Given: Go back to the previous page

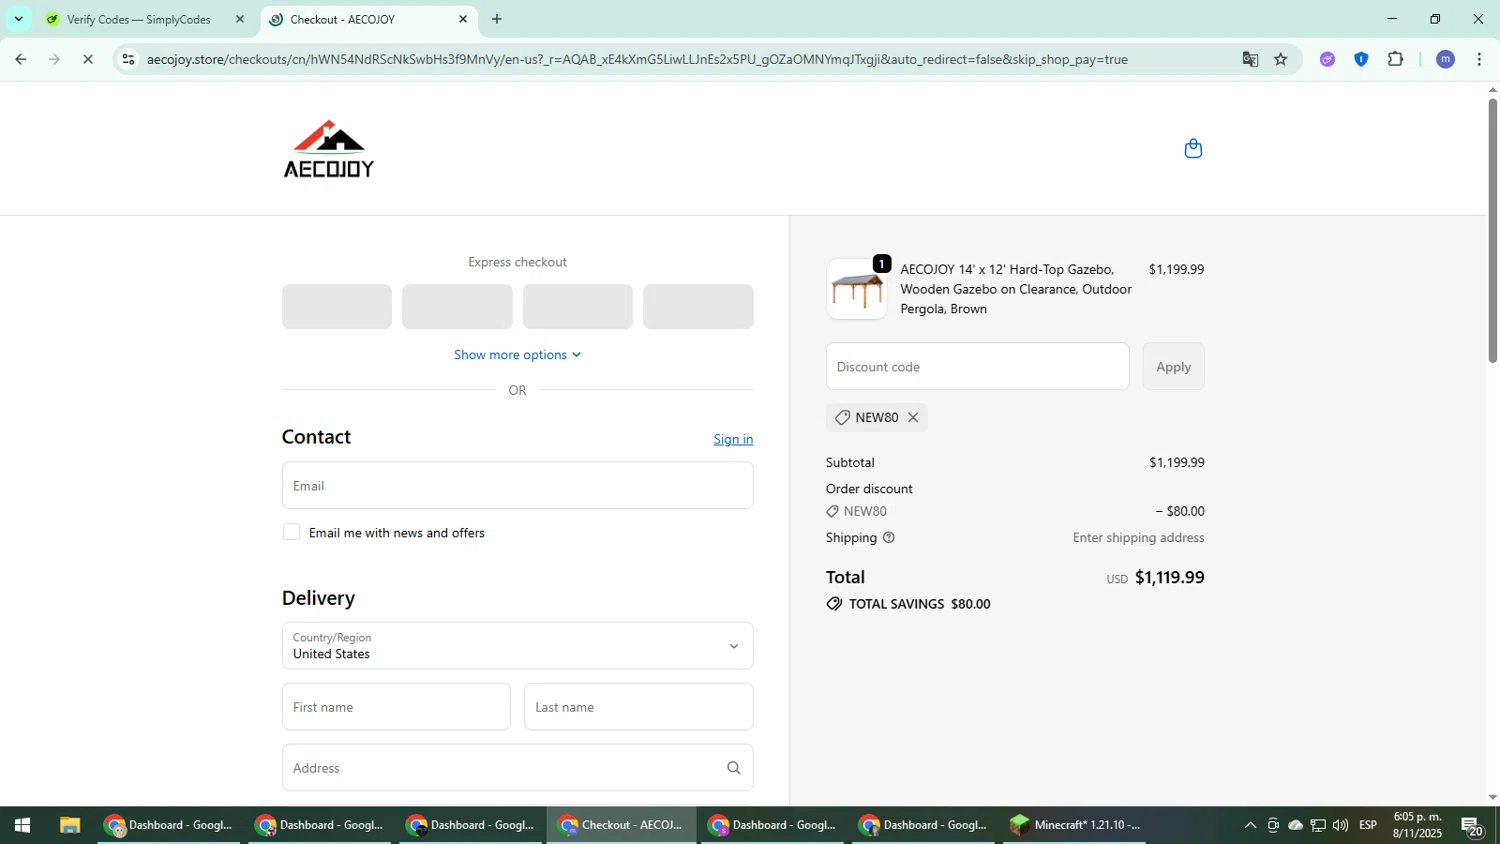Looking at the screenshot, I should tap(21, 60).
